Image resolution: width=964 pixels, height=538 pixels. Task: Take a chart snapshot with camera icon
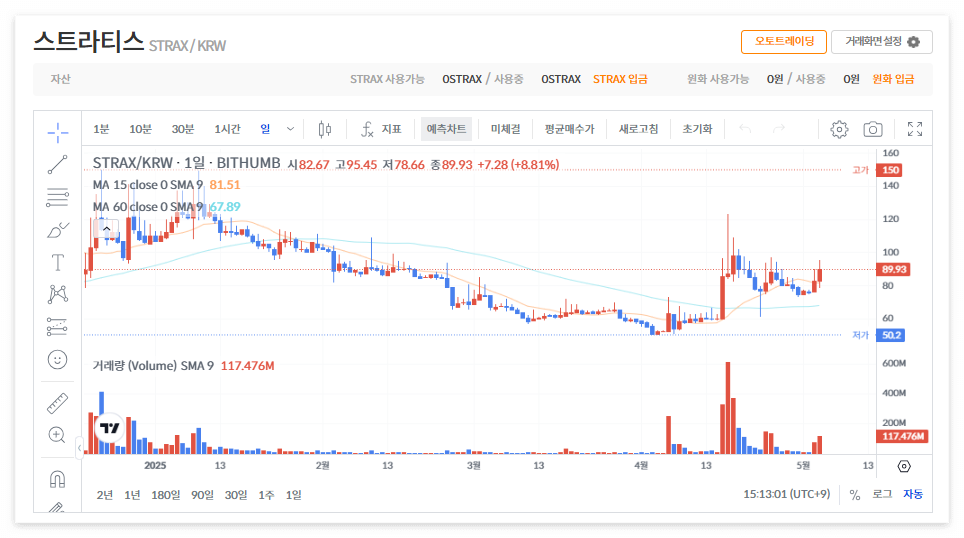pos(873,129)
